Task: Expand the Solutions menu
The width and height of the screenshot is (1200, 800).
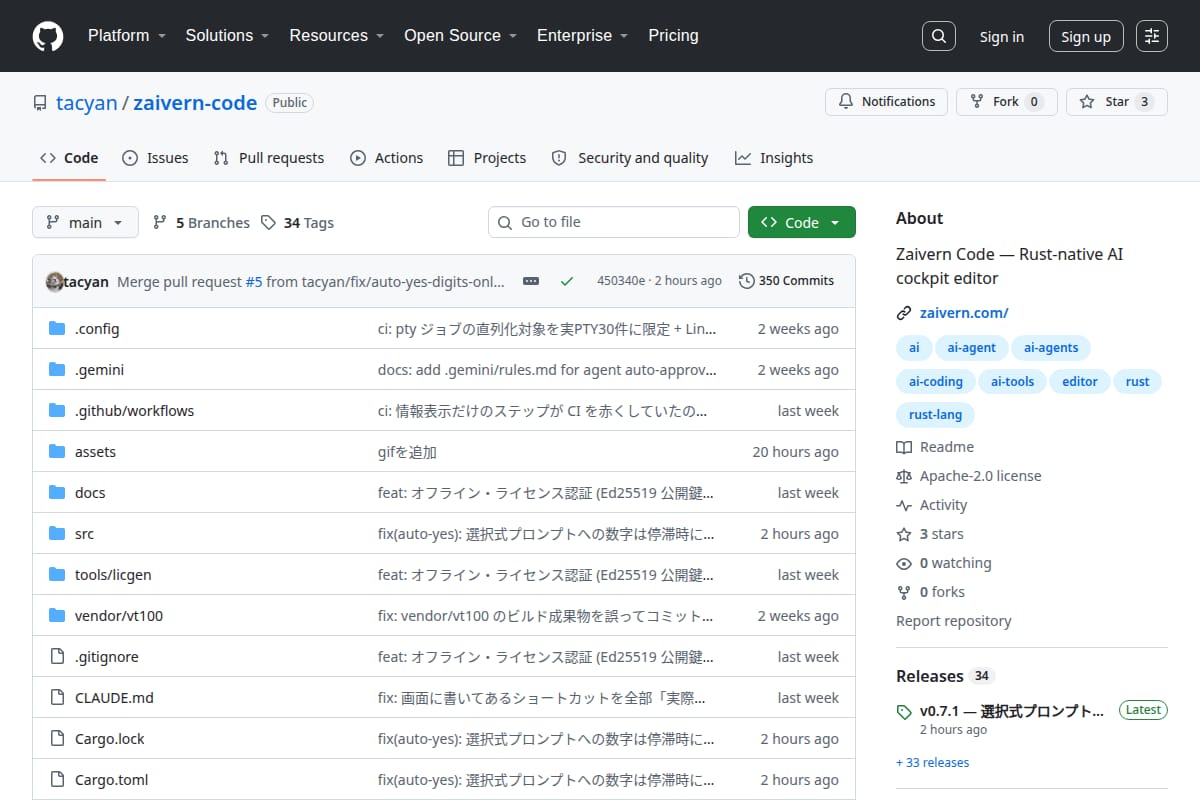Action: pyautogui.click(x=227, y=36)
